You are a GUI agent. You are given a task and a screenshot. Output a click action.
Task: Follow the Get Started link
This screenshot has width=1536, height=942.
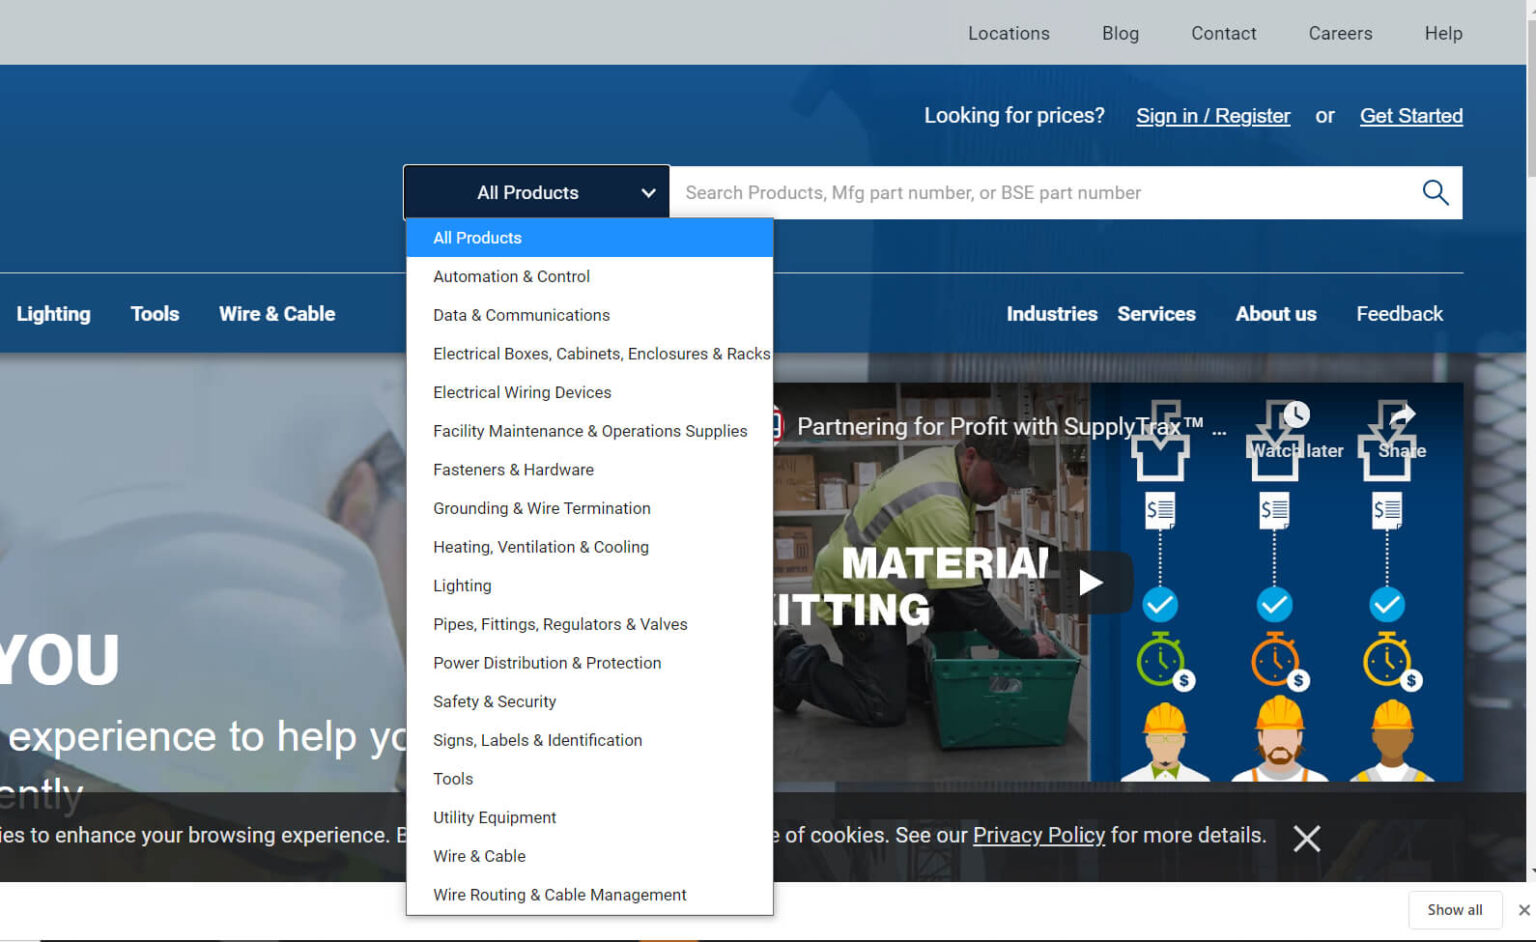coord(1410,116)
